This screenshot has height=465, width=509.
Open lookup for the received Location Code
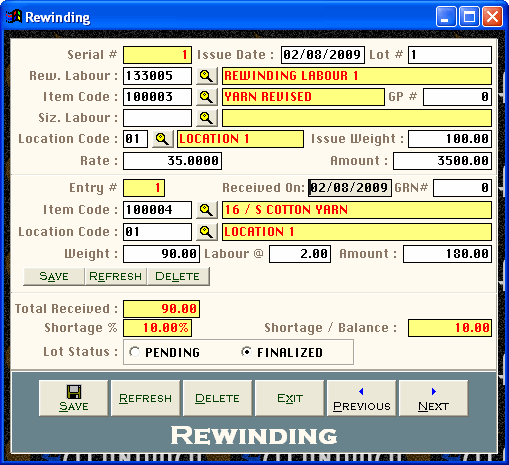coord(207,232)
